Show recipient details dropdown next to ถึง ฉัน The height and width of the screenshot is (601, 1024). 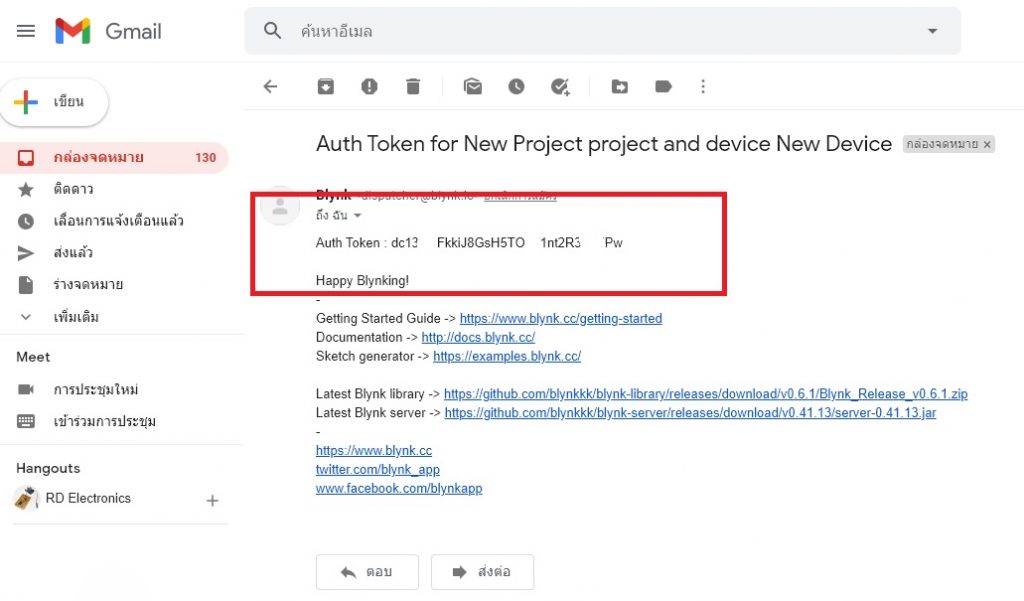click(x=357, y=215)
